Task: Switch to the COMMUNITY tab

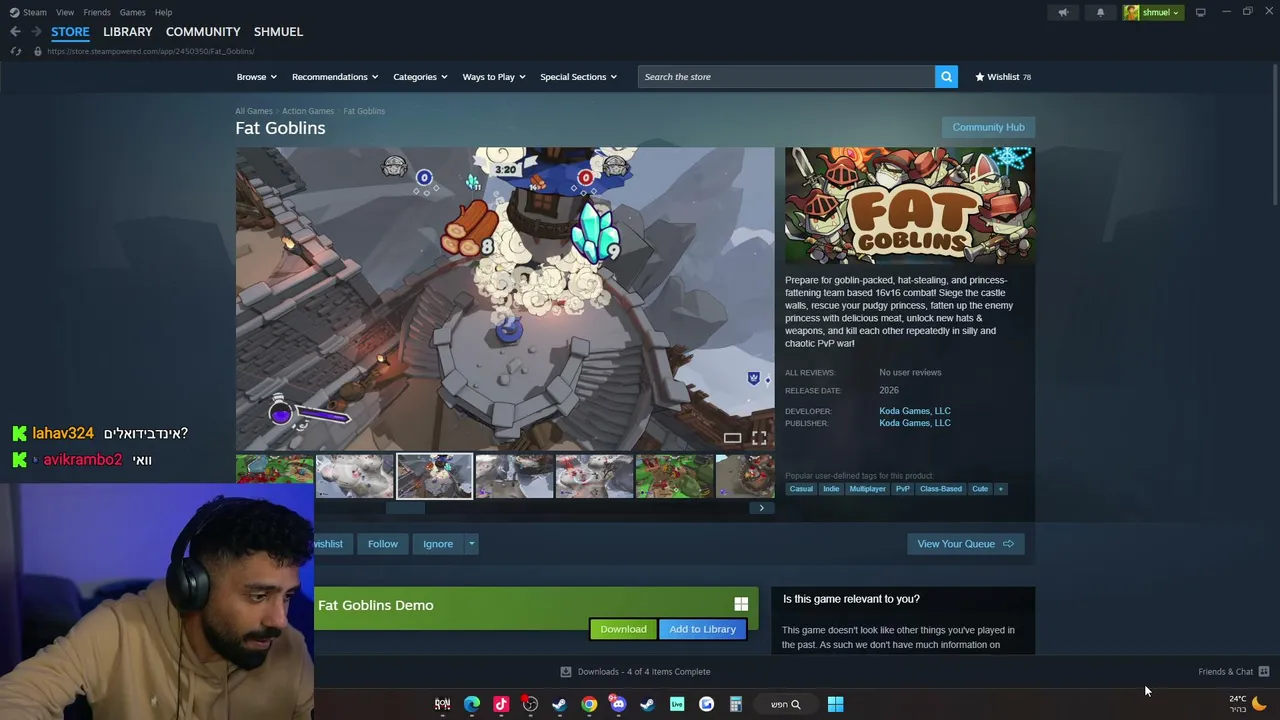Action: click(203, 32)
